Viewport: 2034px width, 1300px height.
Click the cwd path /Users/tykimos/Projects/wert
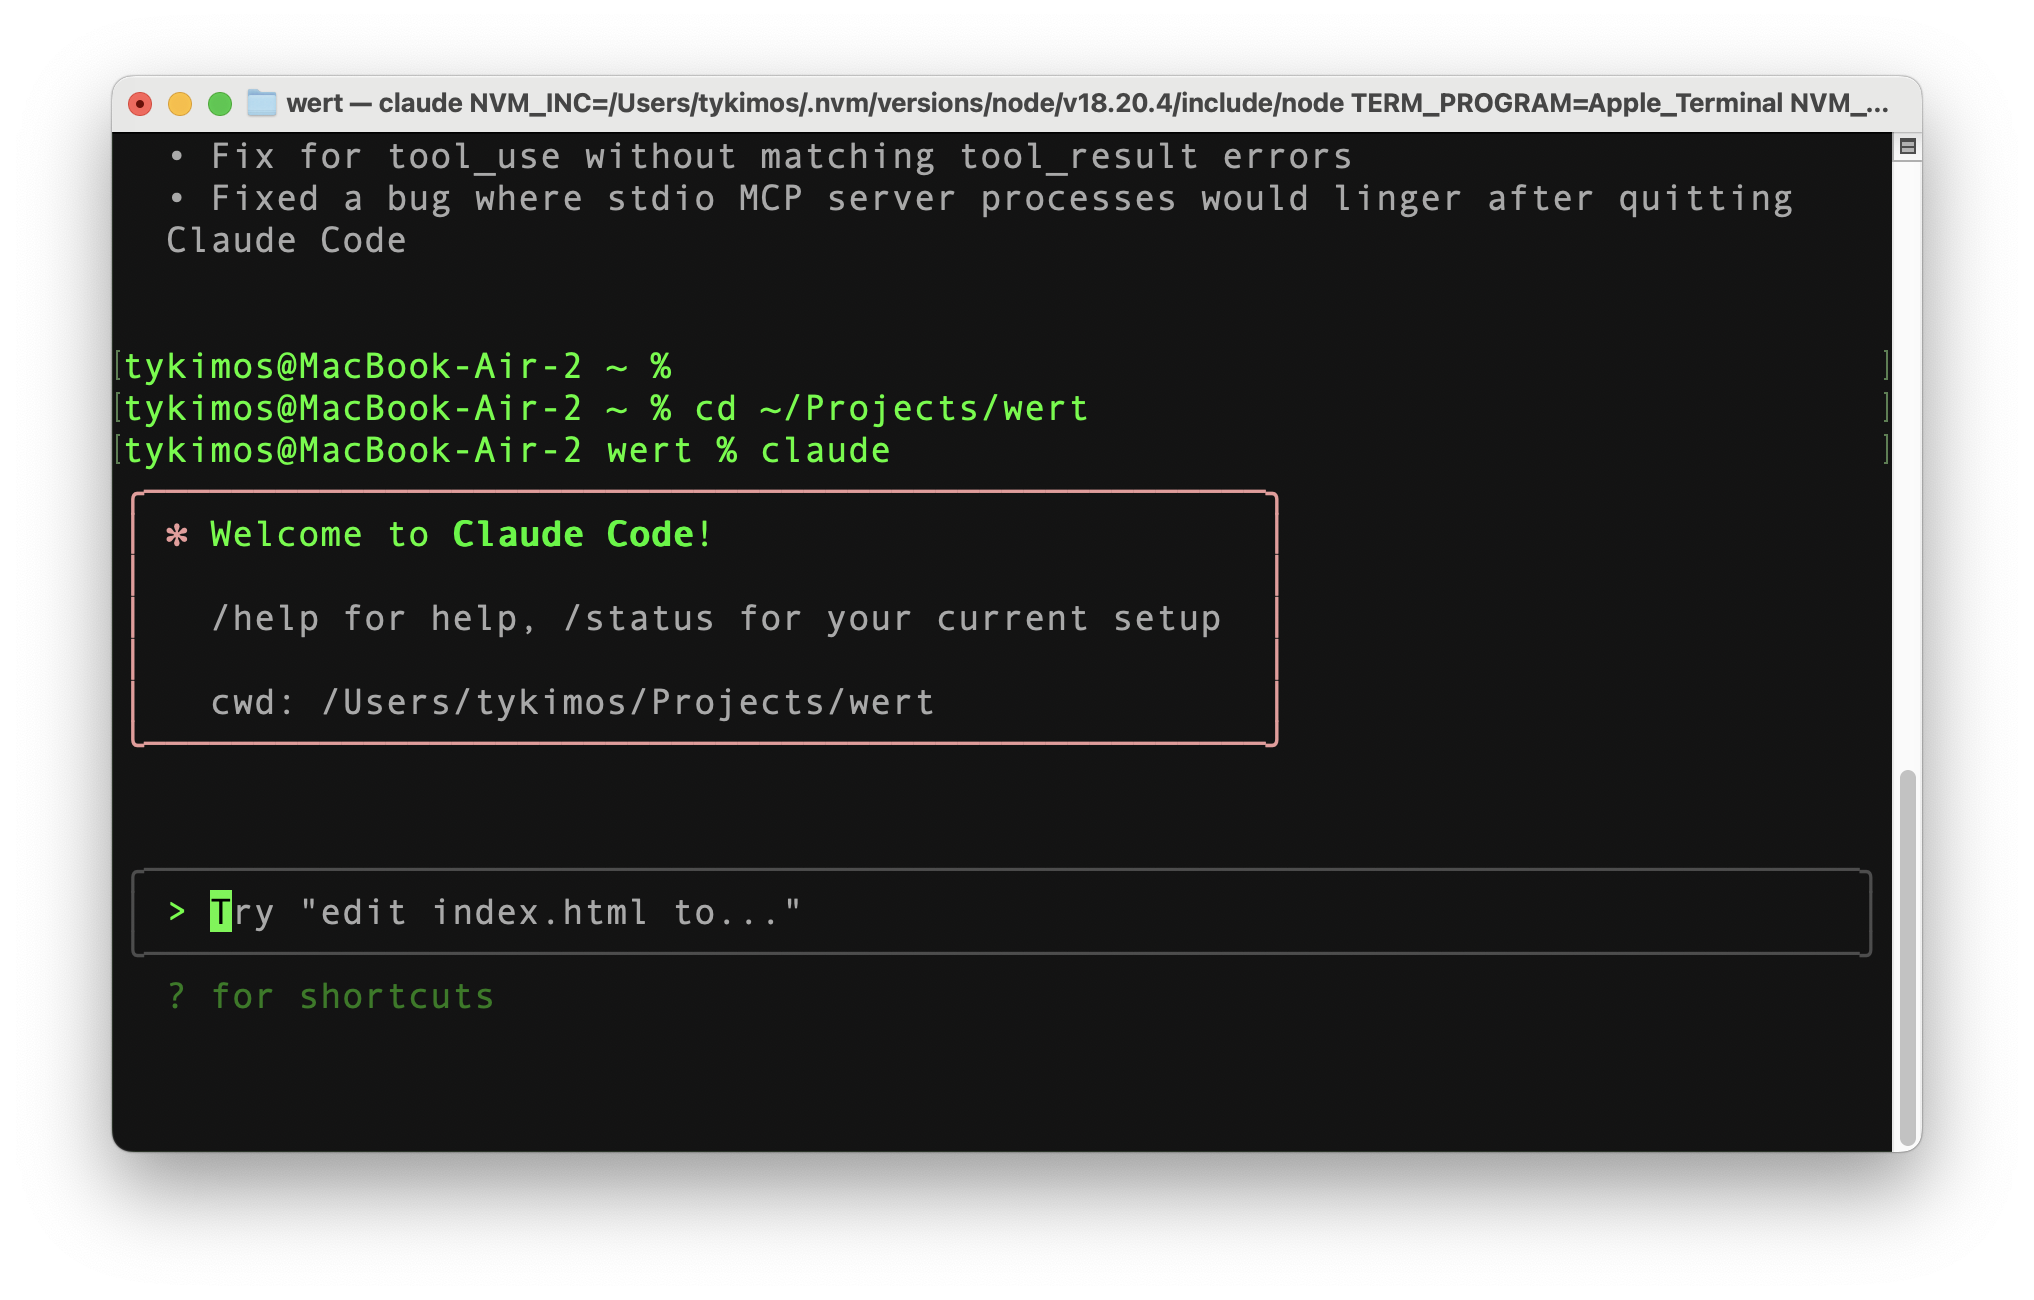click(x=628, y=703)
